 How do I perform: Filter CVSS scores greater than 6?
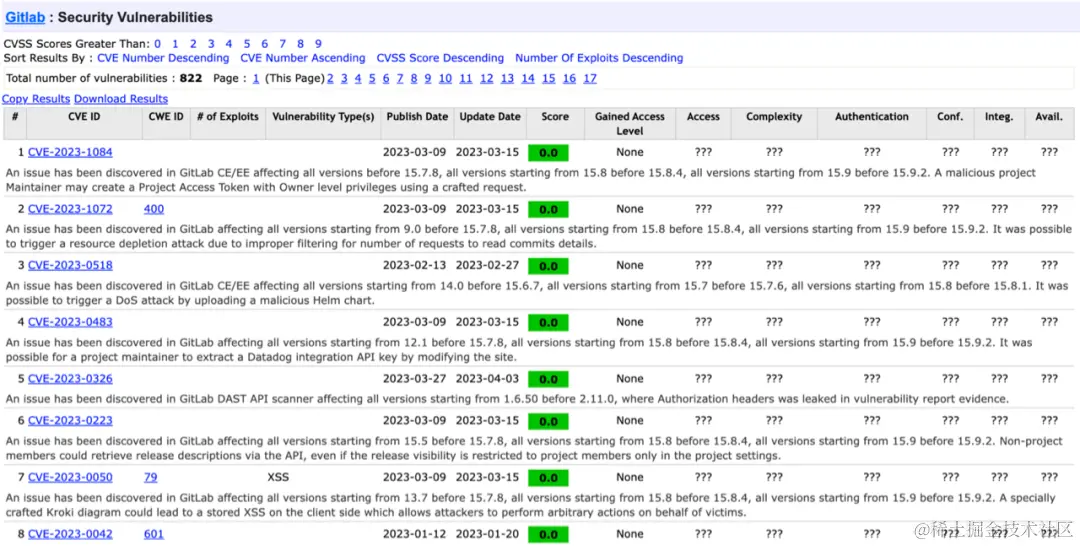click(x=264, y=43)
